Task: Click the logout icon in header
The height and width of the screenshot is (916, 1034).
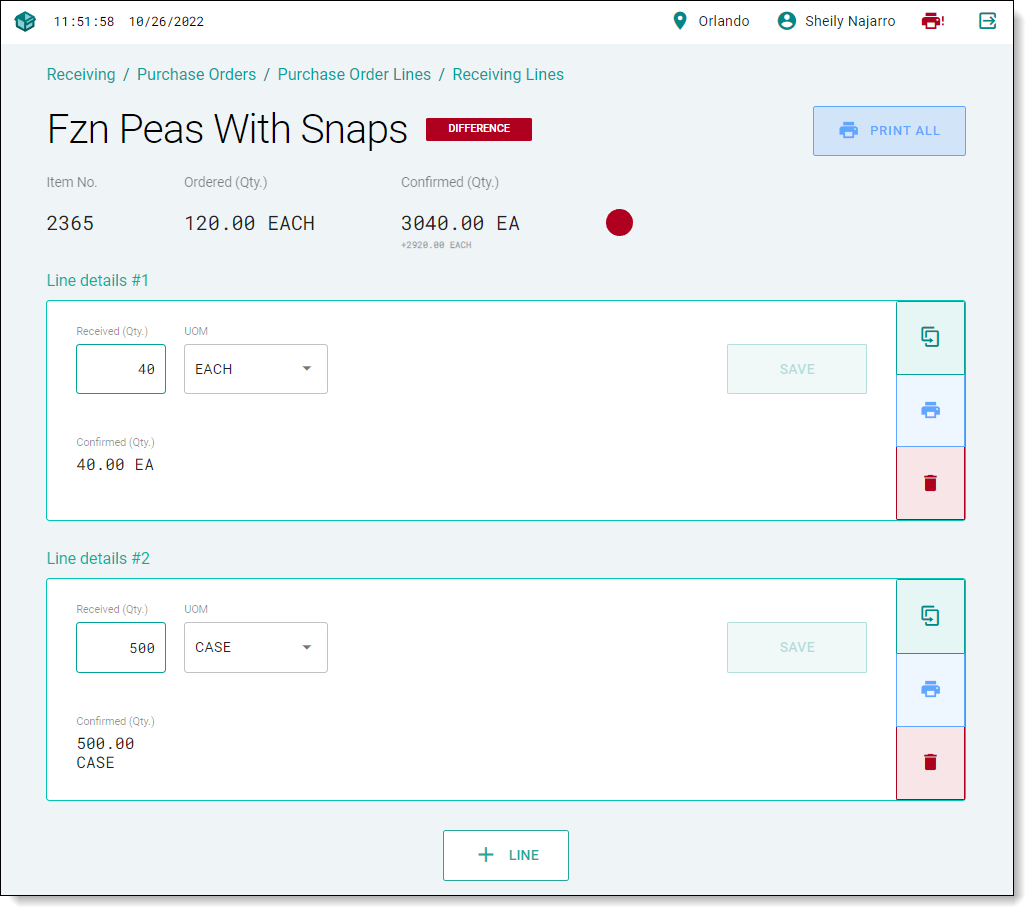Action: point(988,21)
